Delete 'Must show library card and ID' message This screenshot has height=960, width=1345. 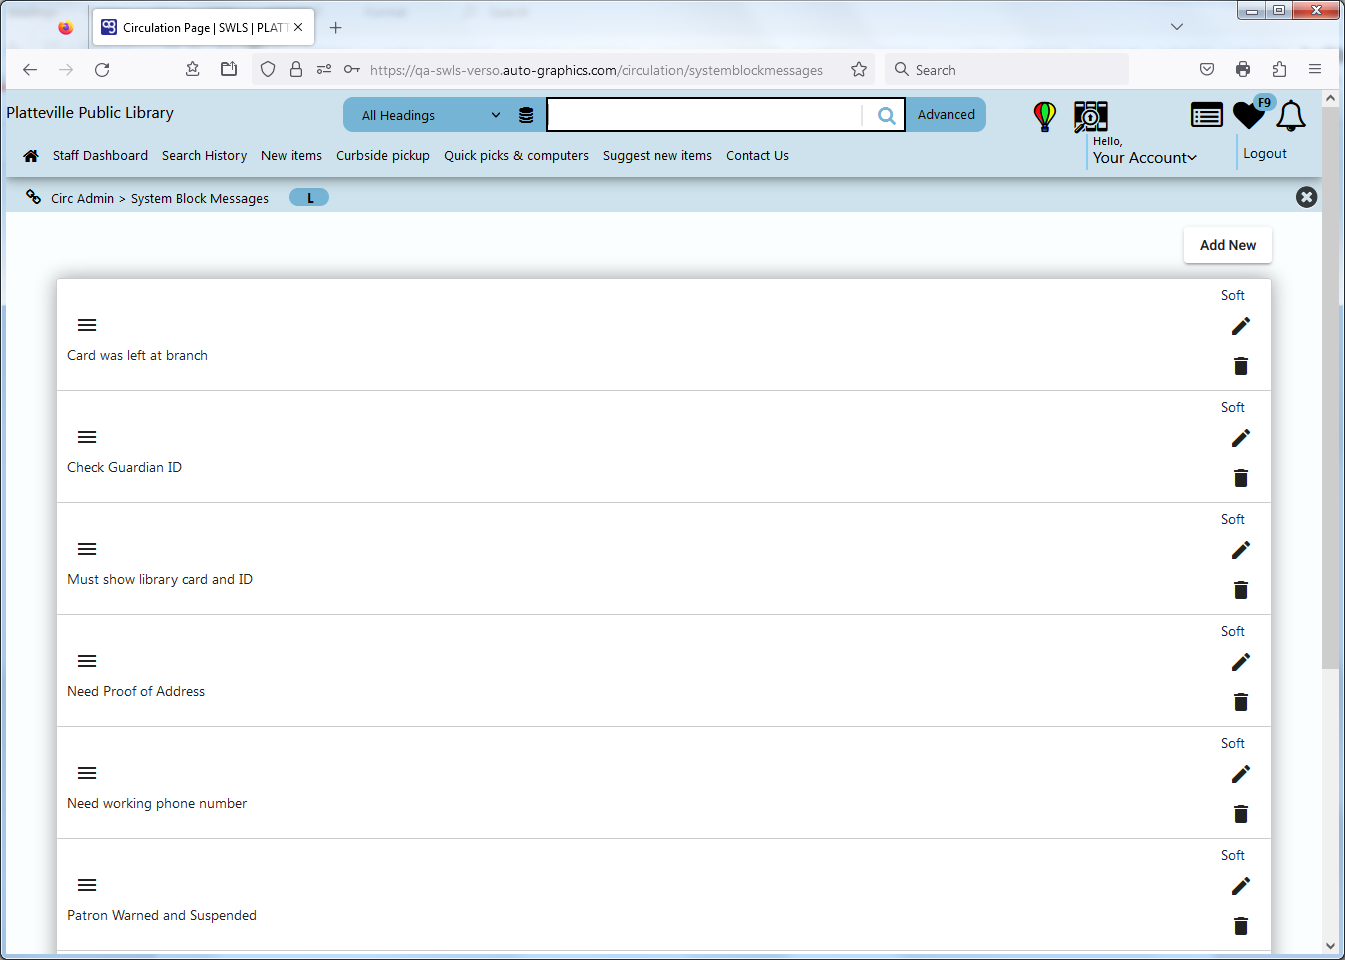pyautogui.click(x=1241, y=590)
